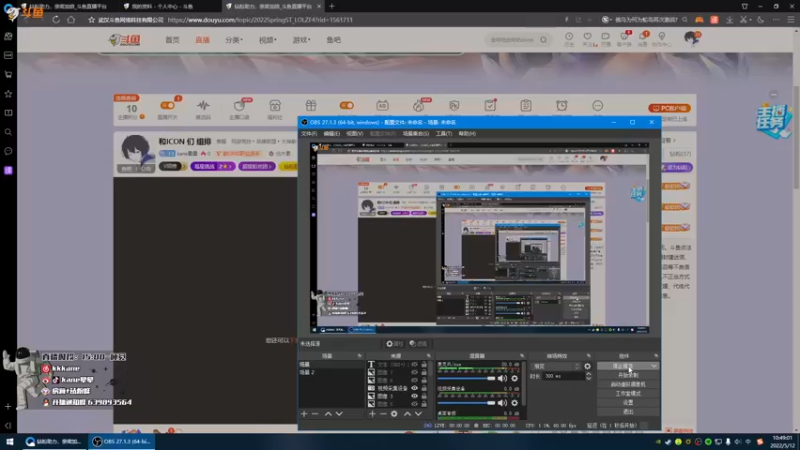Click 视频采集设备 volume slider
Screen dimensions: 800x450
[x=466, y=403]
